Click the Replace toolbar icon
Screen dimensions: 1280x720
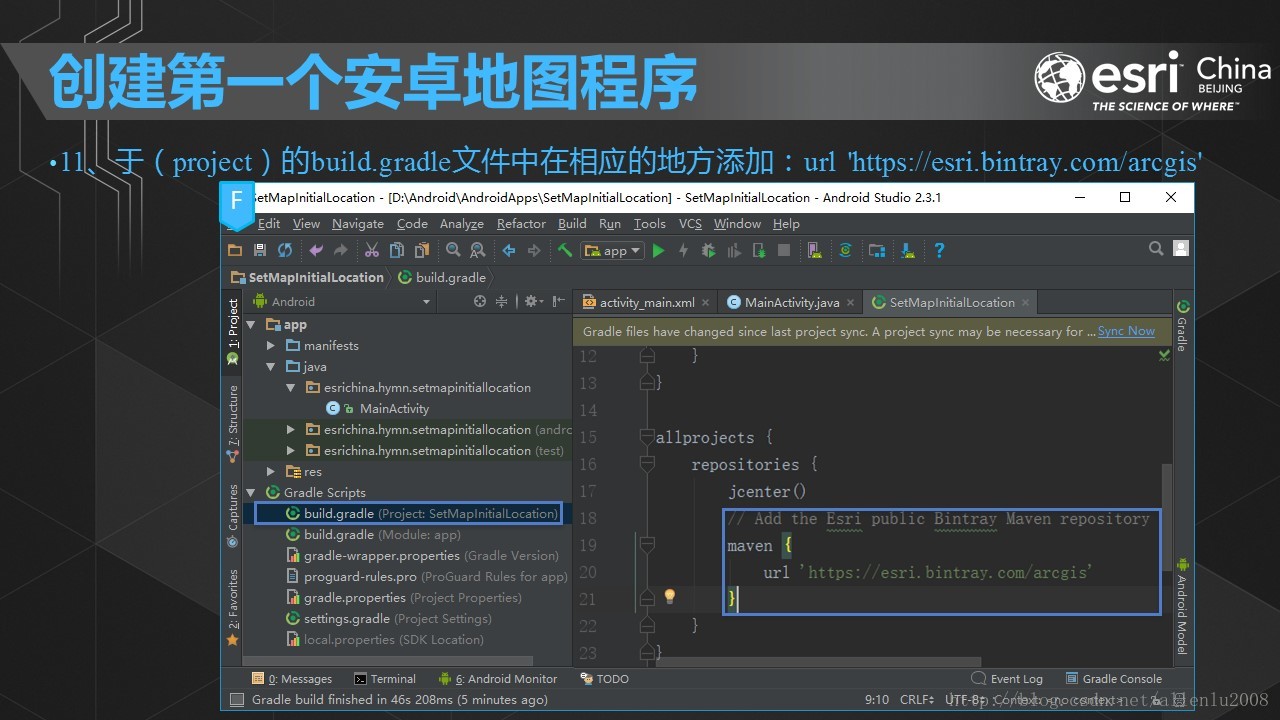pyautogui.click(x=478, y=250)
